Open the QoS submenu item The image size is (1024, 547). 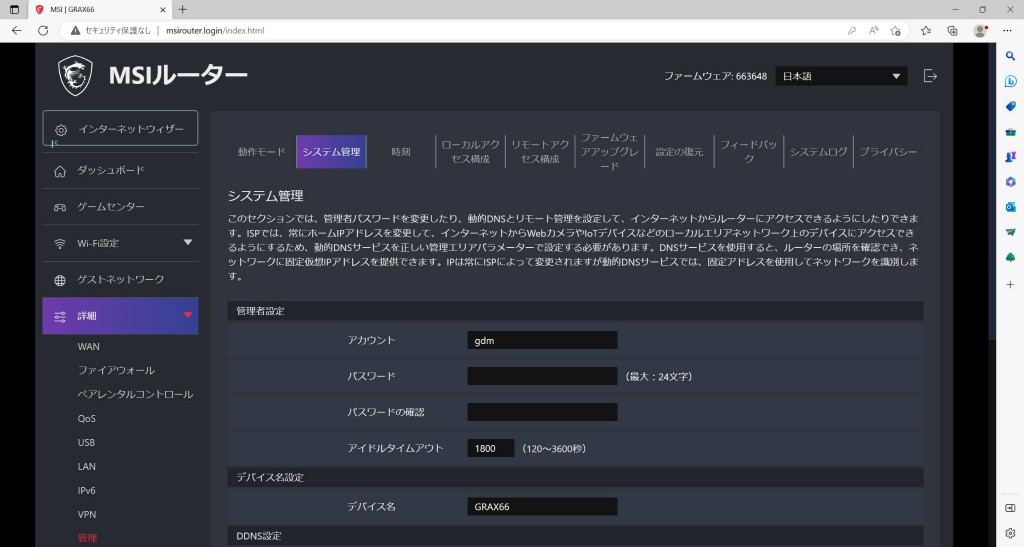(x=86, y=418)
